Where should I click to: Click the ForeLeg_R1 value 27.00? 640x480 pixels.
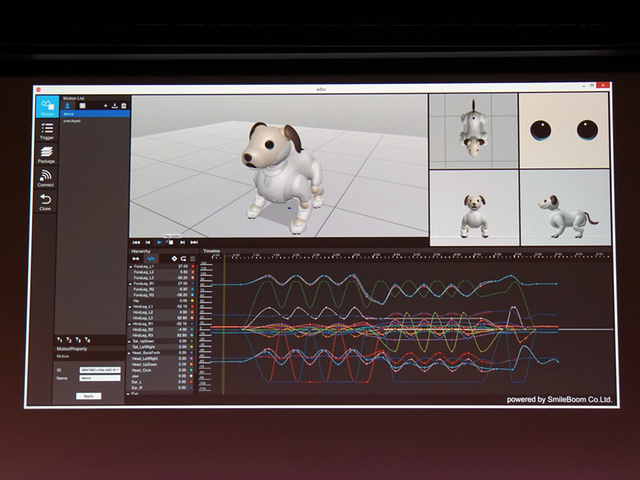coord(183,284)
